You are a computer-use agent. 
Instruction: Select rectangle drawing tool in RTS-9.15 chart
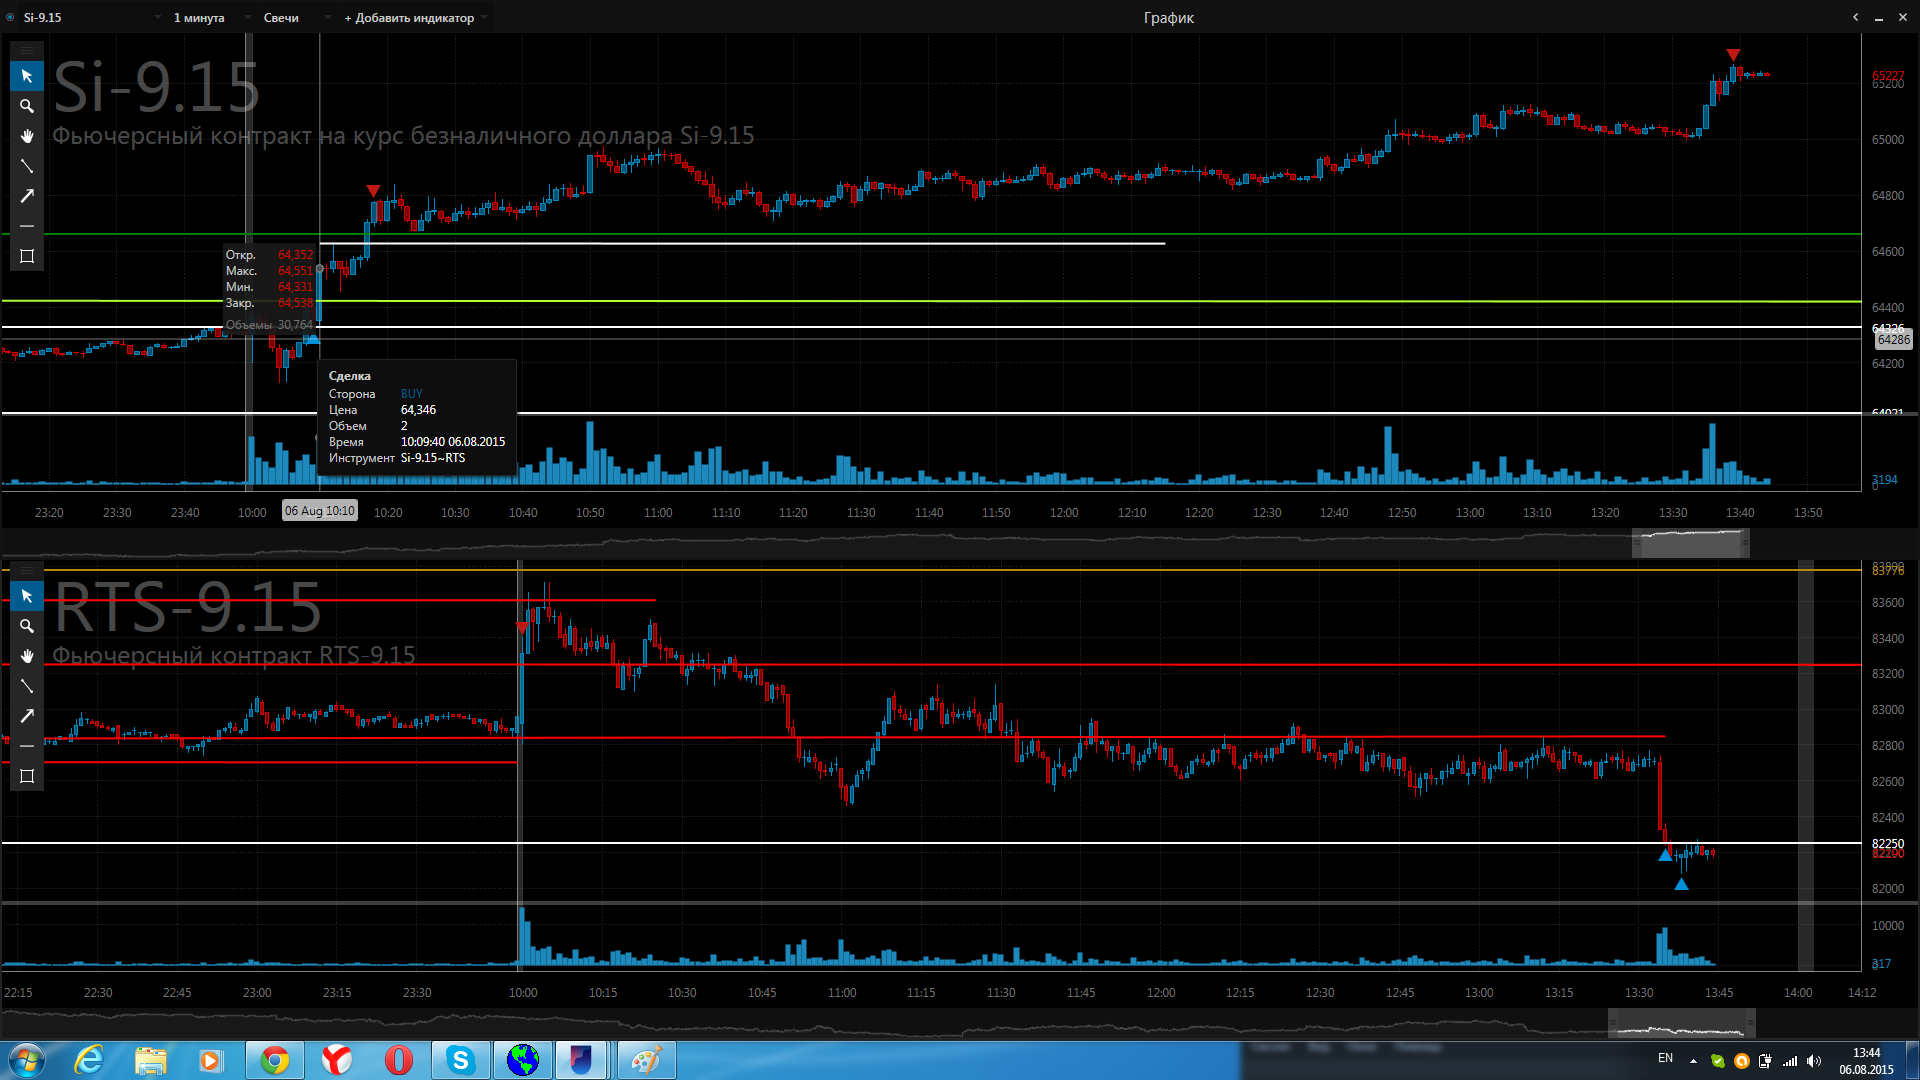click(27, 776)
